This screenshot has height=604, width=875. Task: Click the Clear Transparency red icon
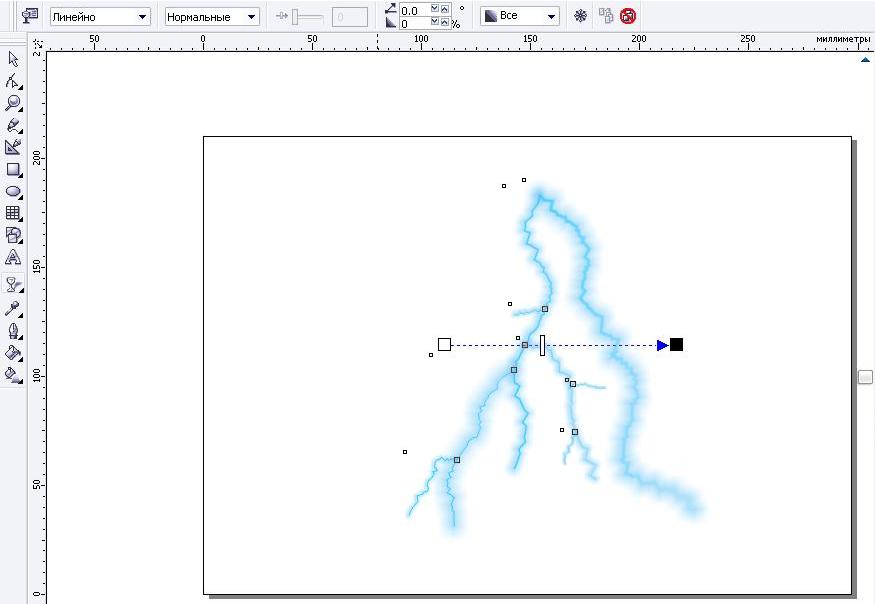[x=628, y=16]
